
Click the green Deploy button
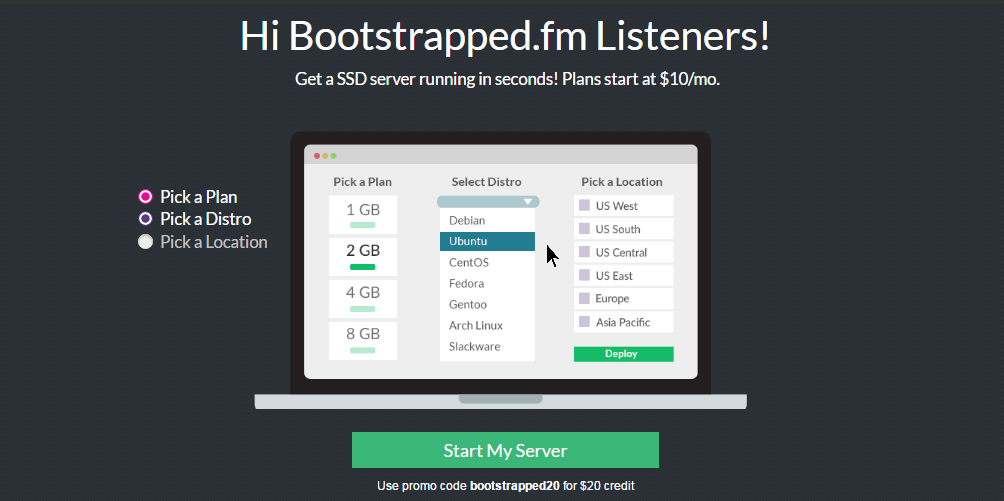[x=624, y=354]
